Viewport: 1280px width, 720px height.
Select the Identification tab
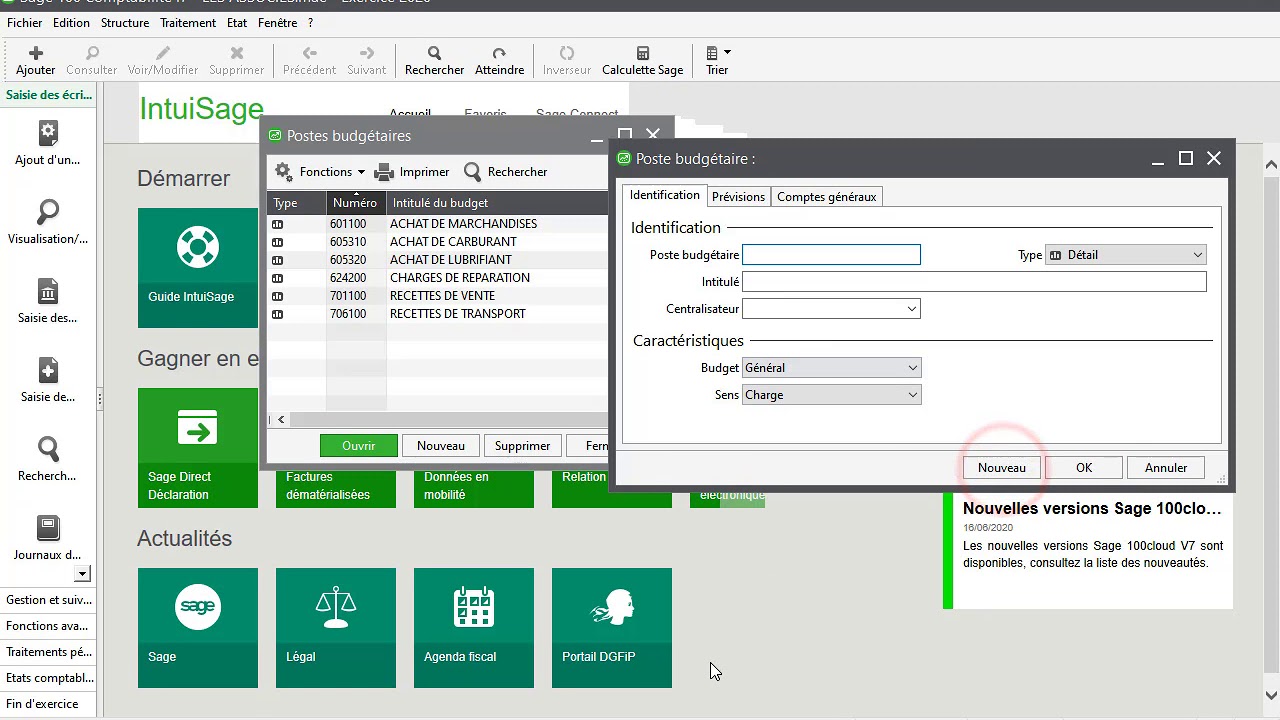pos(665,196)
